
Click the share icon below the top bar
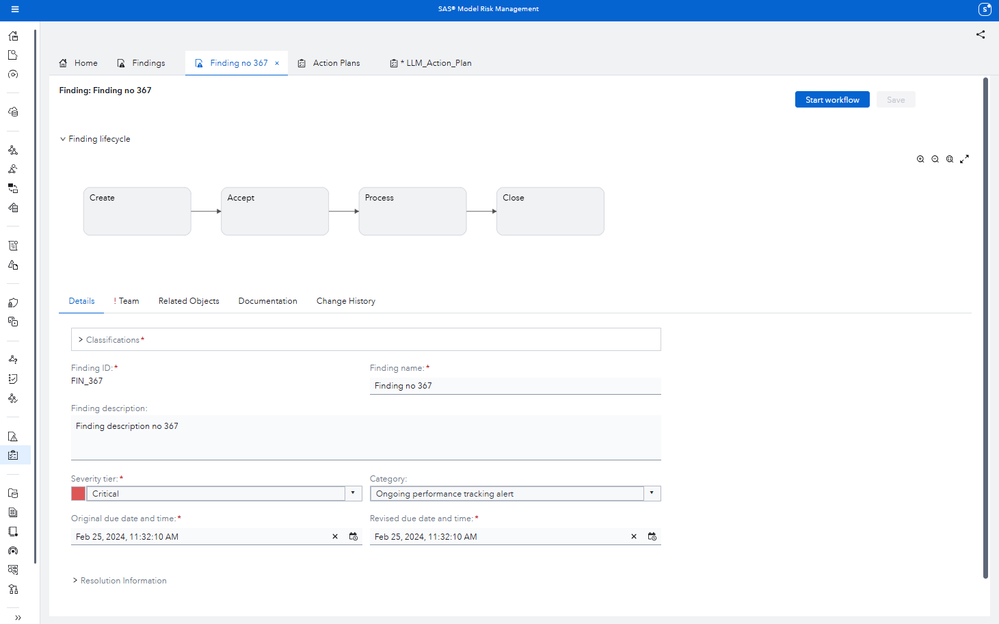[980, 34]
